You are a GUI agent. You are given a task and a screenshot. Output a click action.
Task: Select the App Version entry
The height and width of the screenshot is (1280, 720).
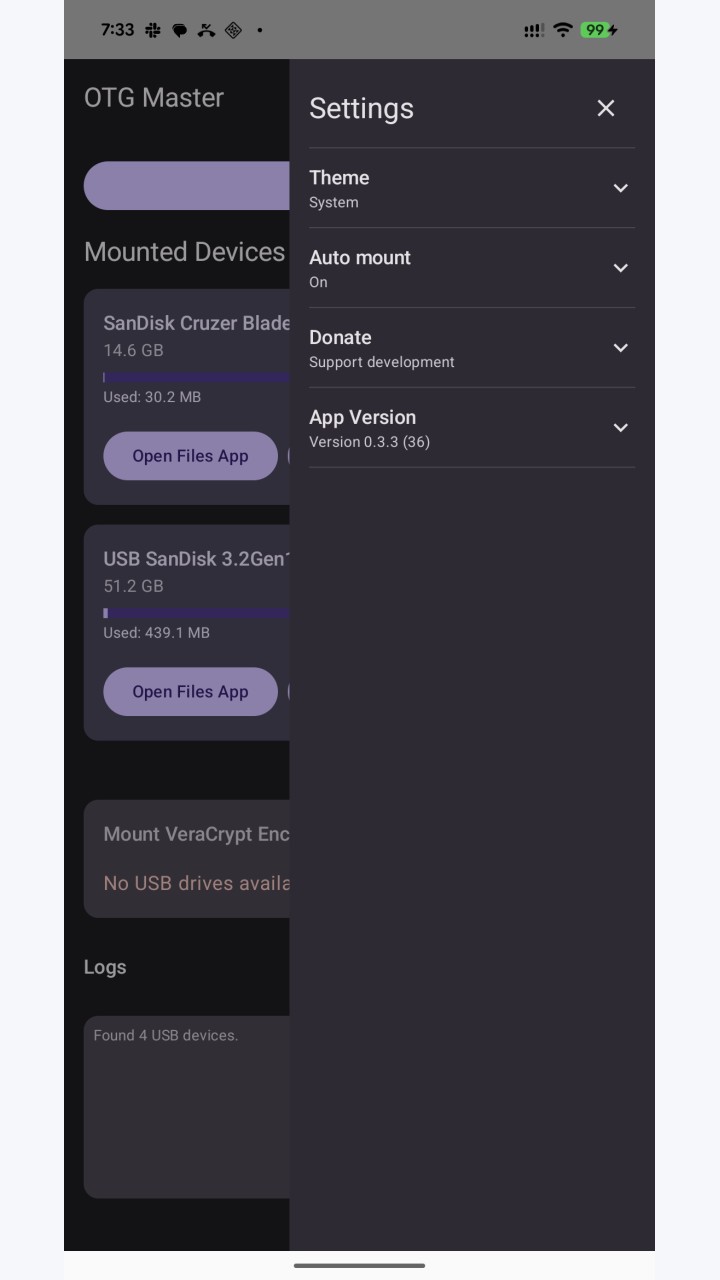[x=472, y=428]
